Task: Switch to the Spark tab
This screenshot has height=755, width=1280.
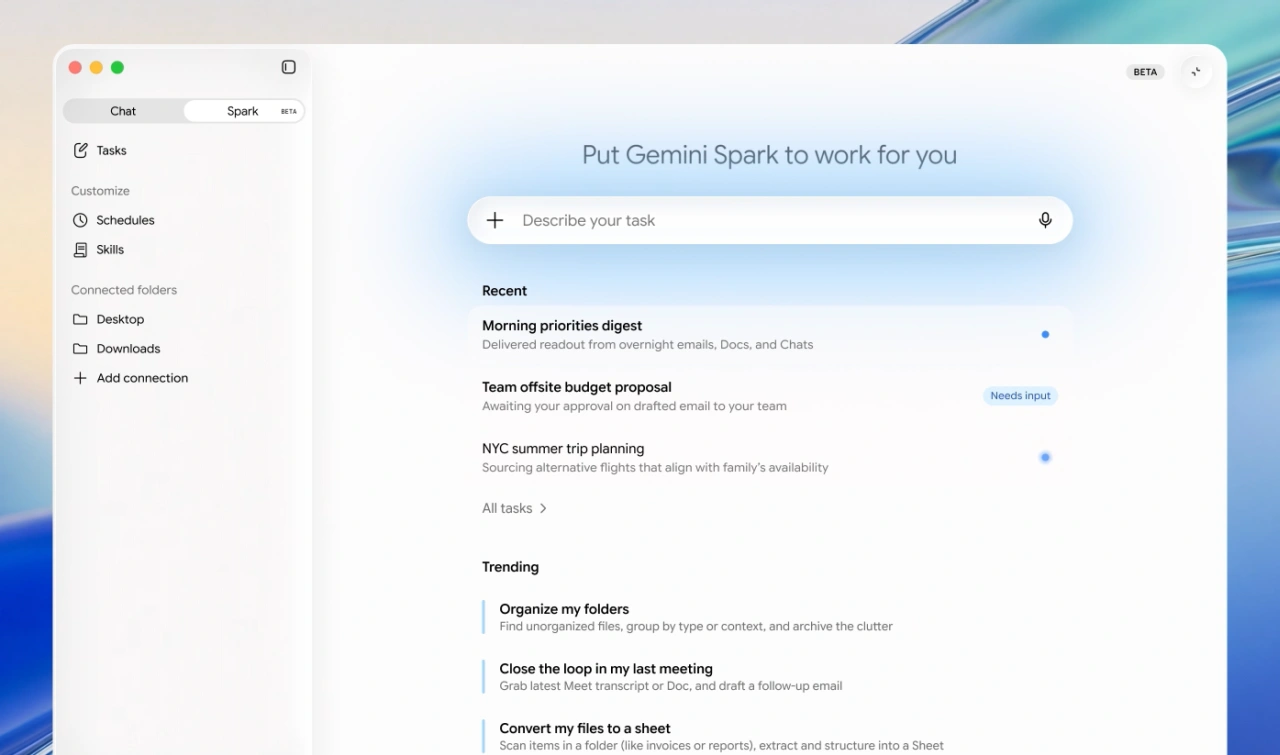Action: pos(244,111)
